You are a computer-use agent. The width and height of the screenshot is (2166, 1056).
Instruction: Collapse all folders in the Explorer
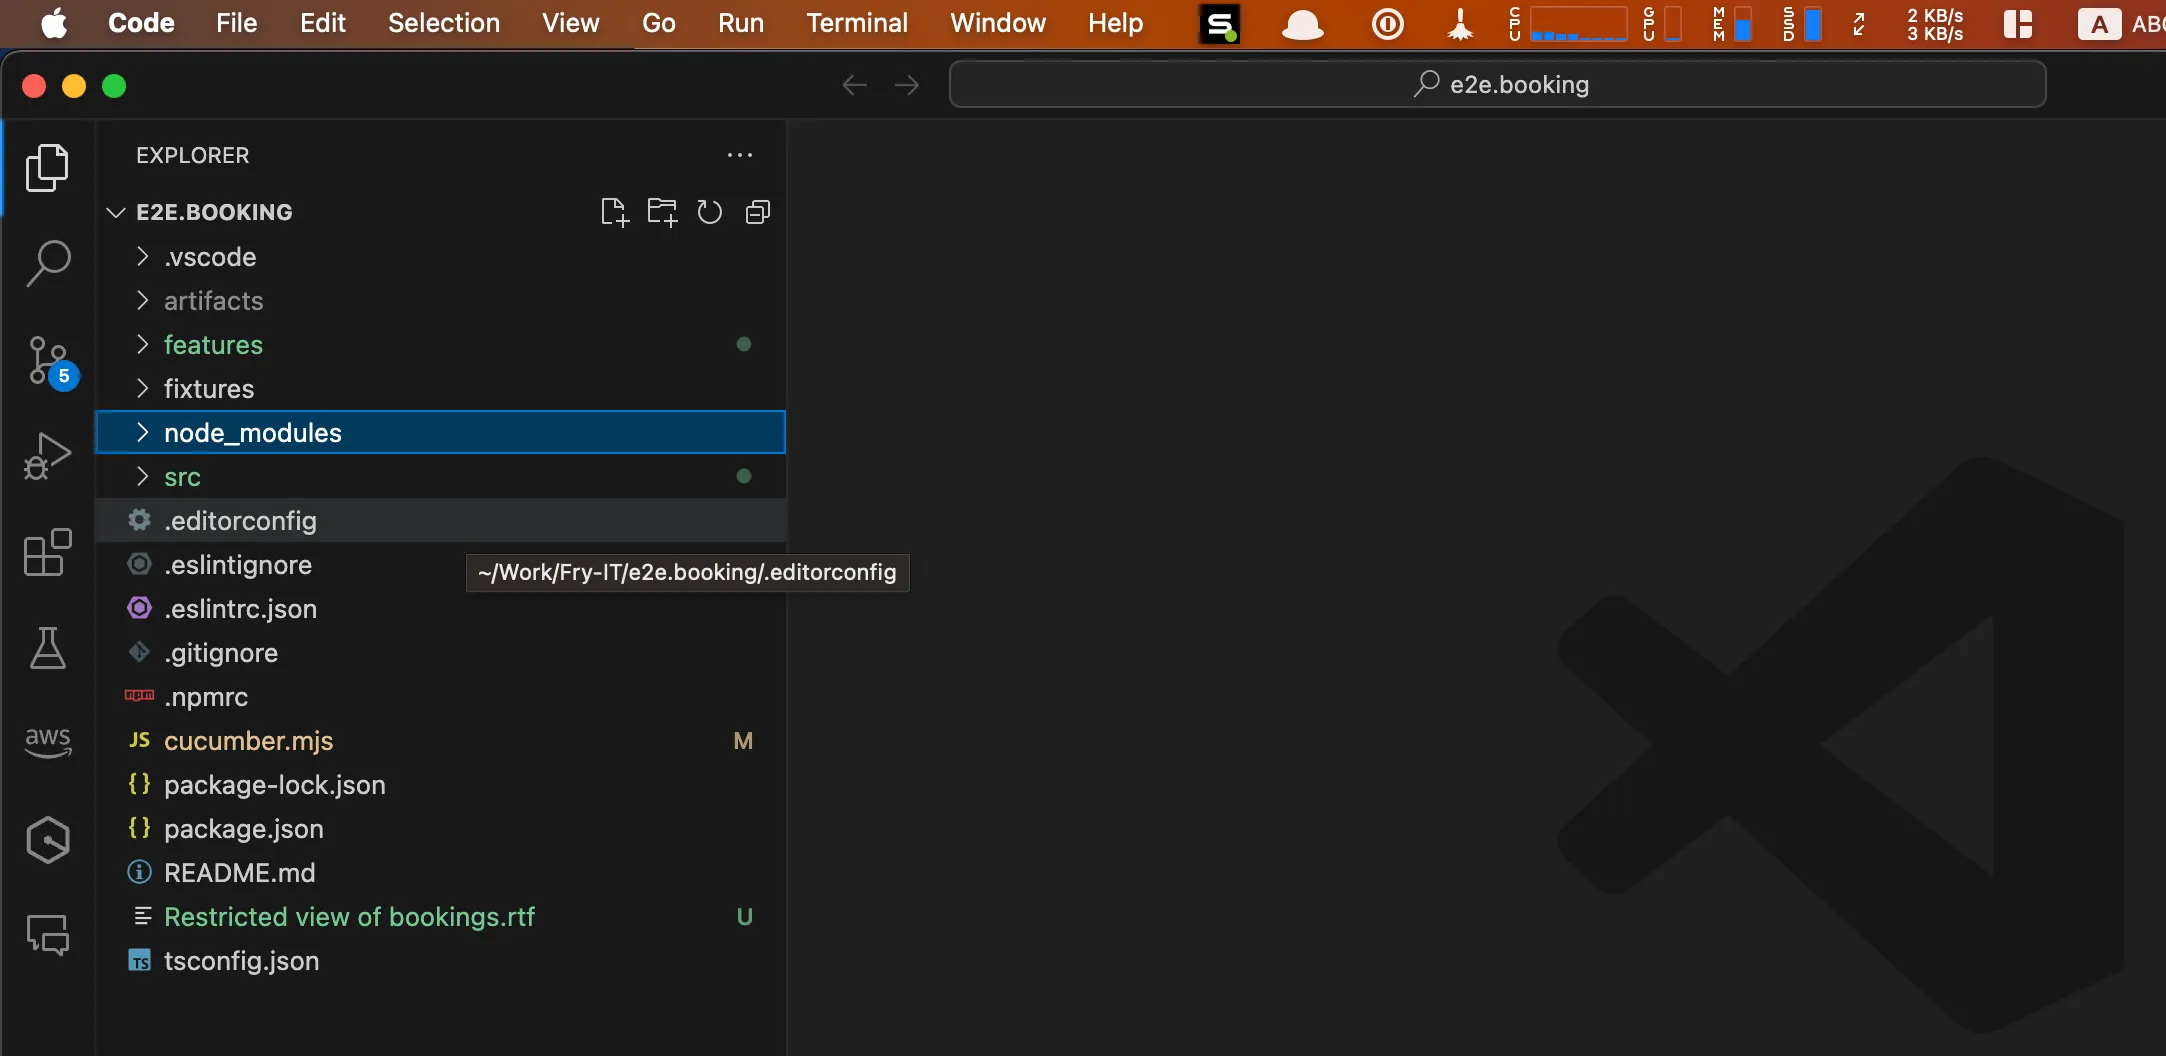757,212
